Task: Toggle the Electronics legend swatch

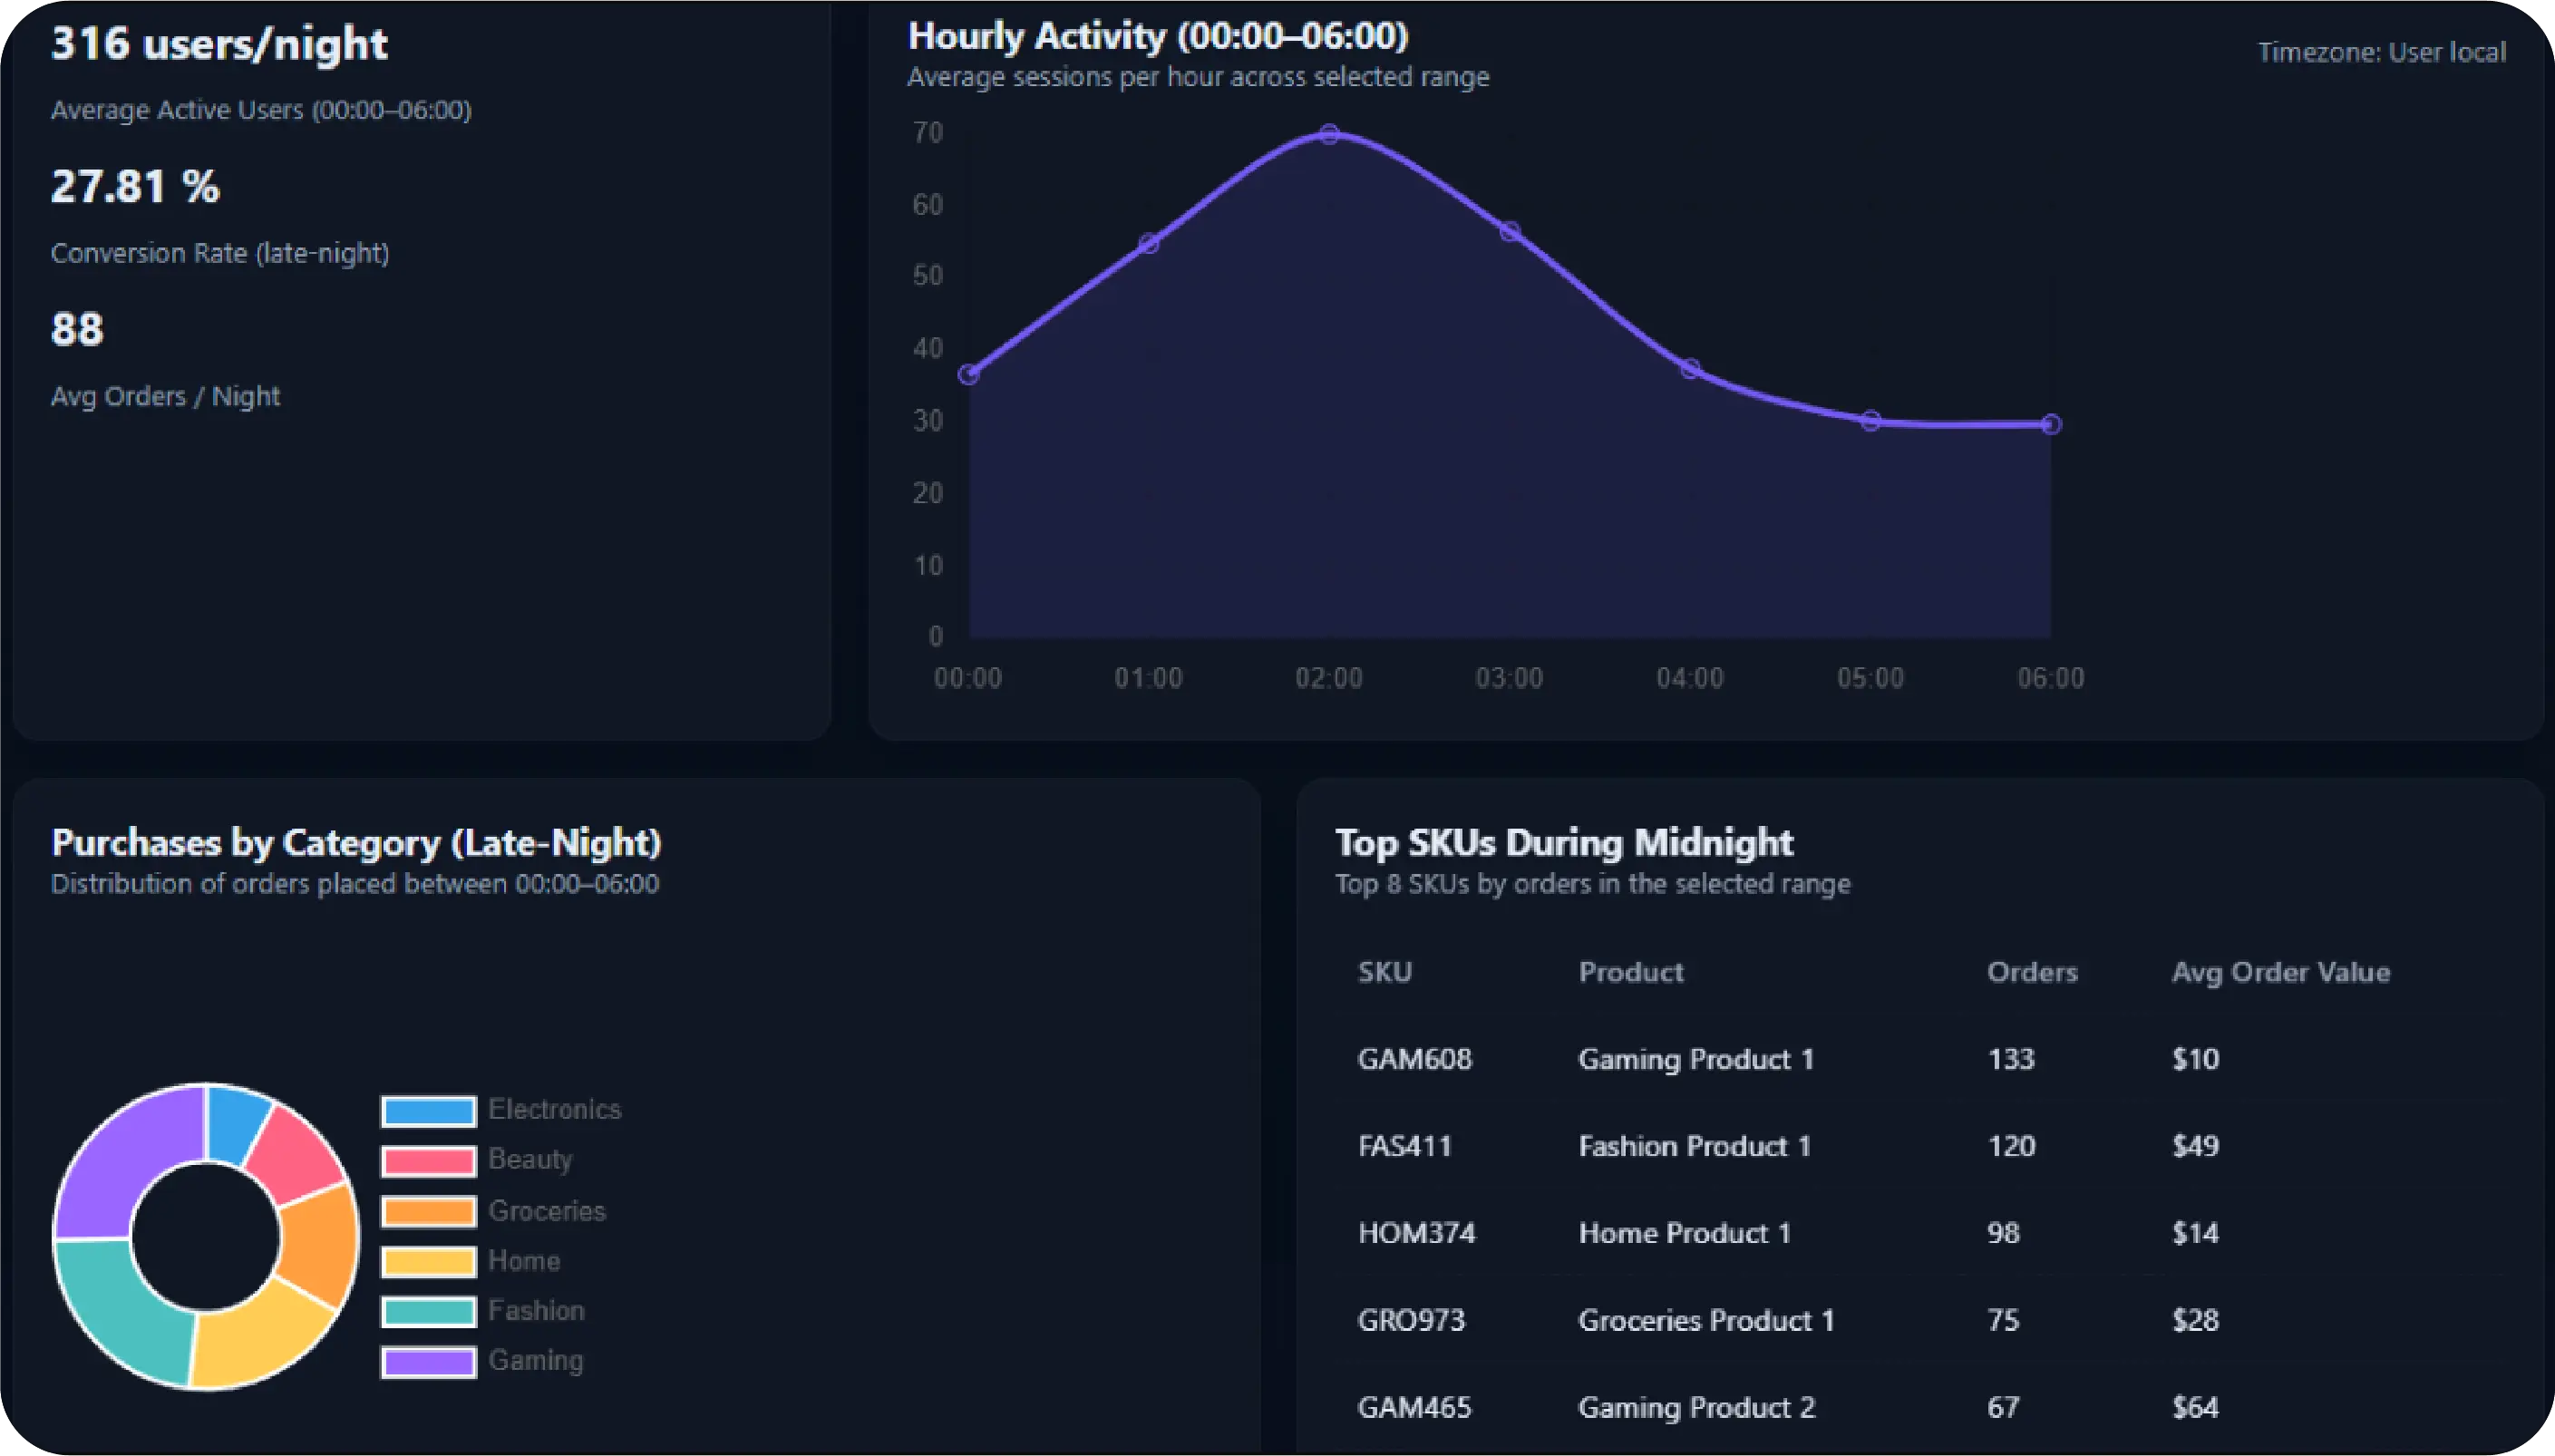Action: pos(428,1111)
